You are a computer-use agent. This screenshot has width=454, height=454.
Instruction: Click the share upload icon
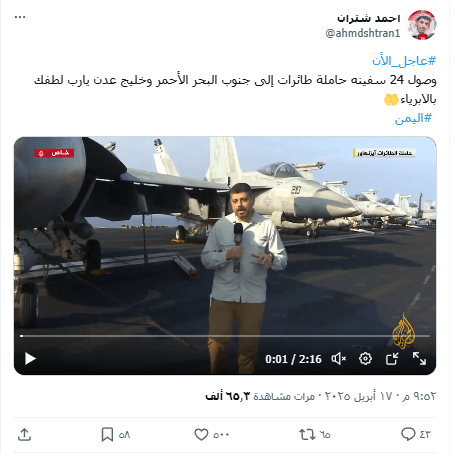(24, 434)
